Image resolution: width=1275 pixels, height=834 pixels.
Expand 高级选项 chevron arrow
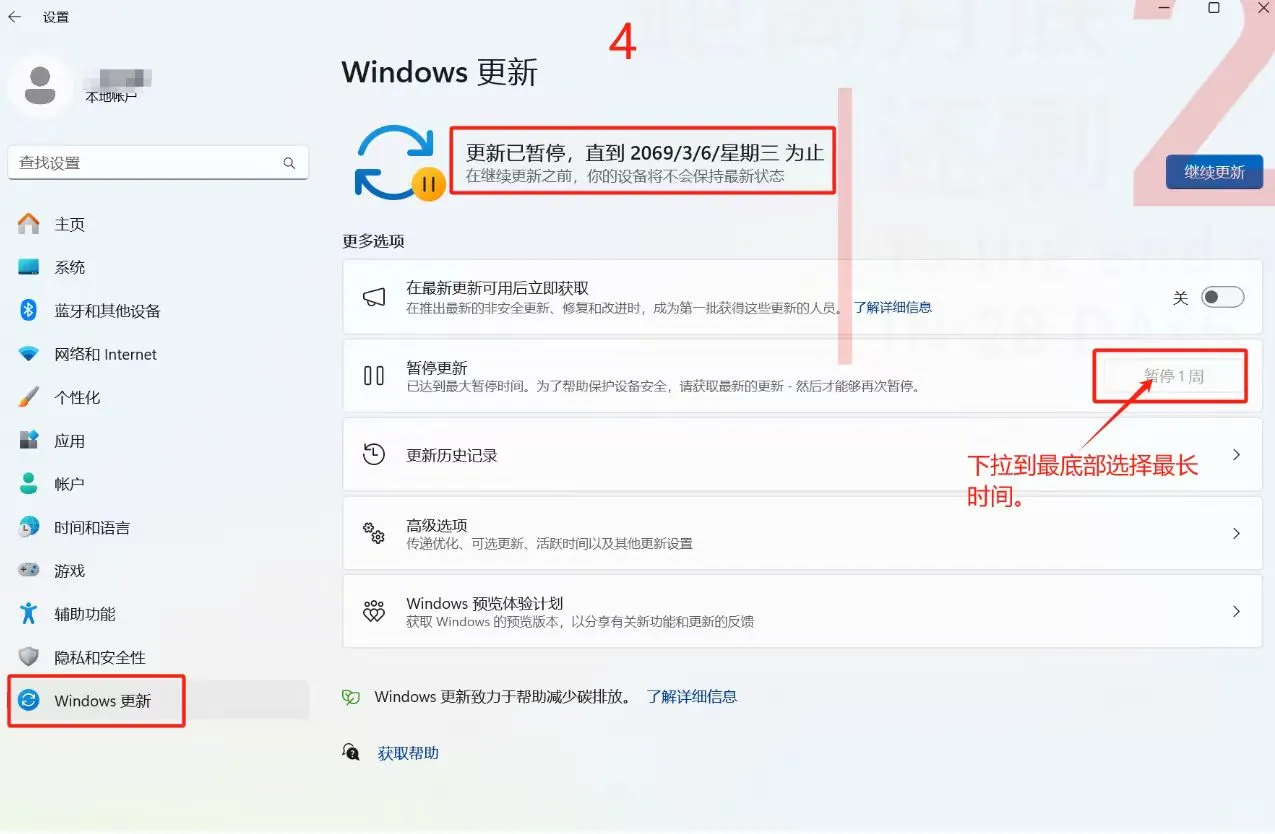1236,533
